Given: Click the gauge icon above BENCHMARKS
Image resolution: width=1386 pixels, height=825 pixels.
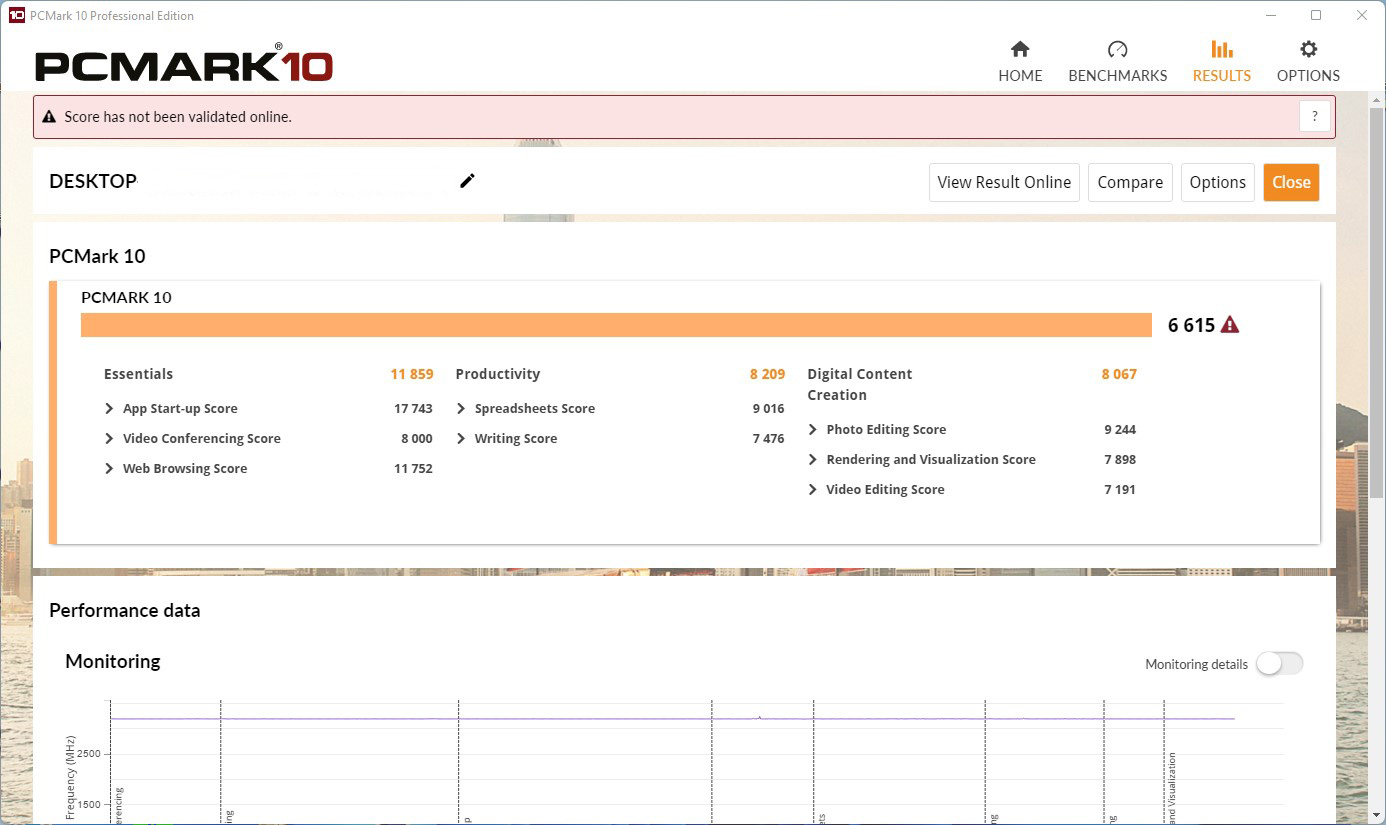Looking at the screenshot, I should click(x=1118, y=49).
